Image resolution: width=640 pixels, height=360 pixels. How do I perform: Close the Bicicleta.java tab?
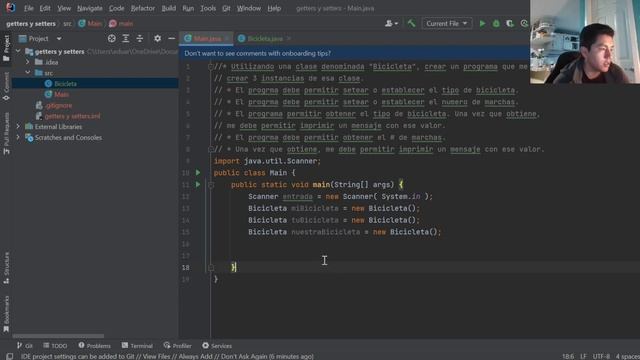pyautogui.click(x=289, y=38)
